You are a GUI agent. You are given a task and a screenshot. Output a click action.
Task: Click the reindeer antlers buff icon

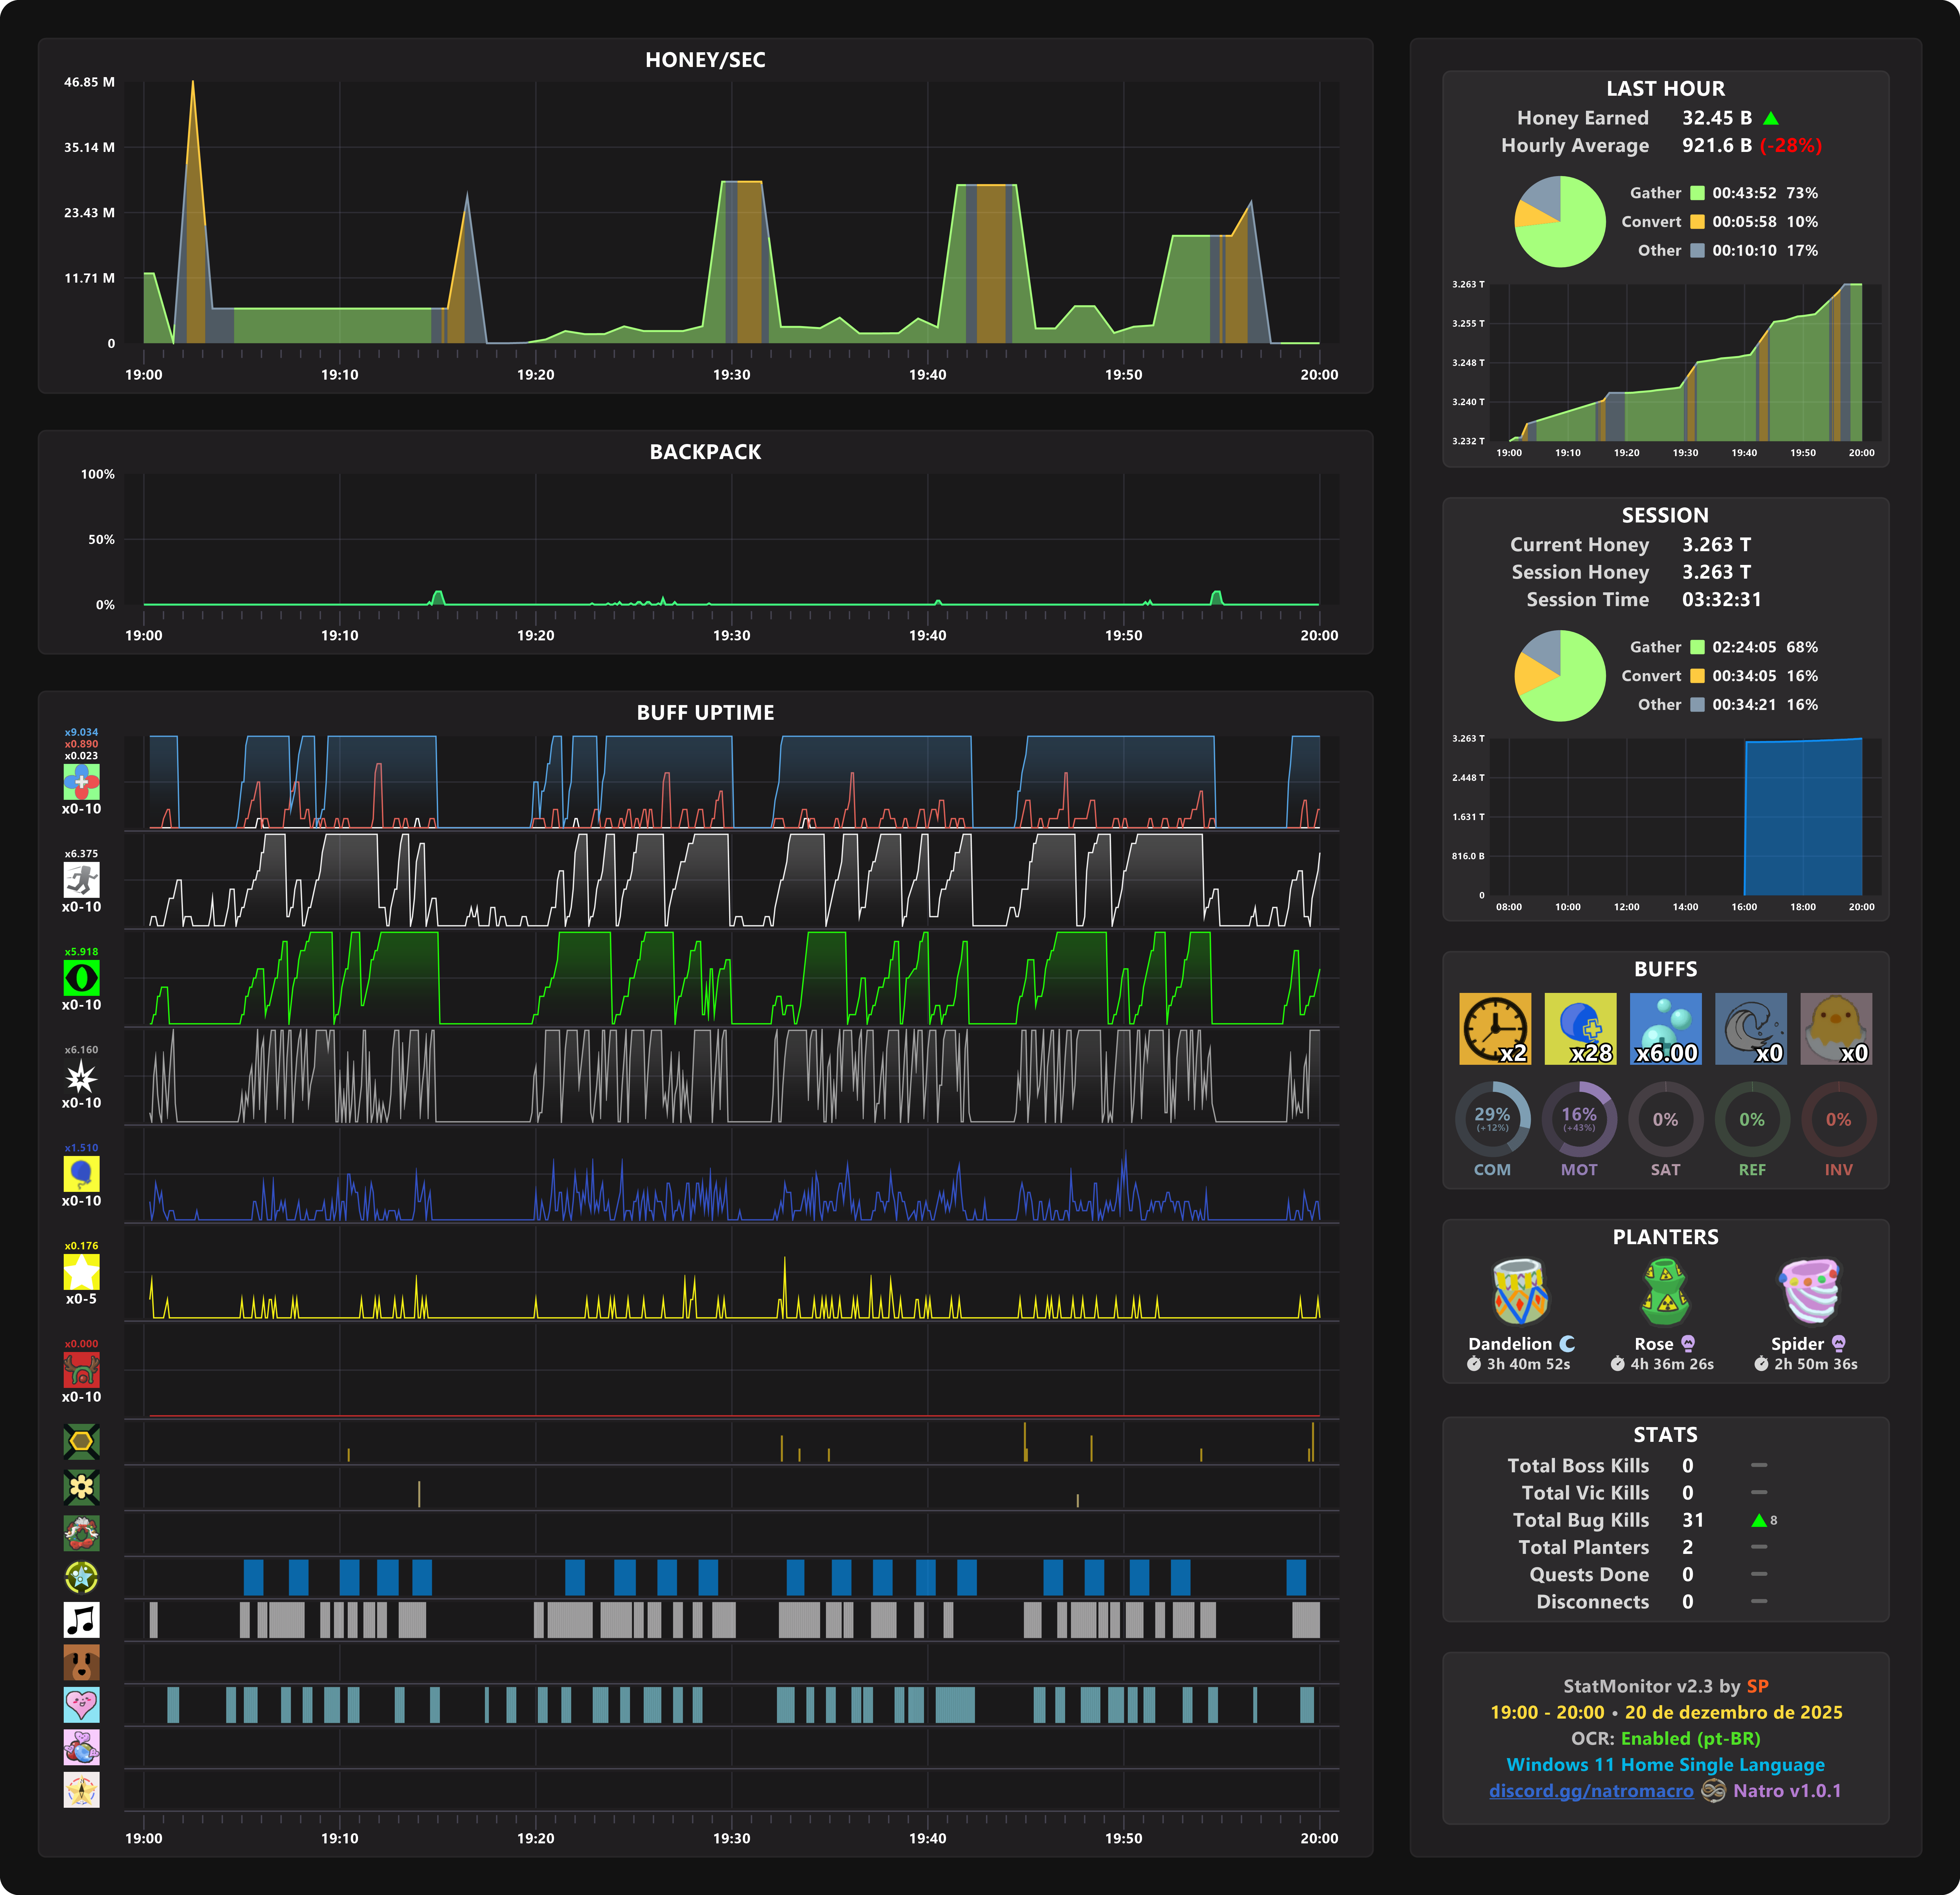81,1369
